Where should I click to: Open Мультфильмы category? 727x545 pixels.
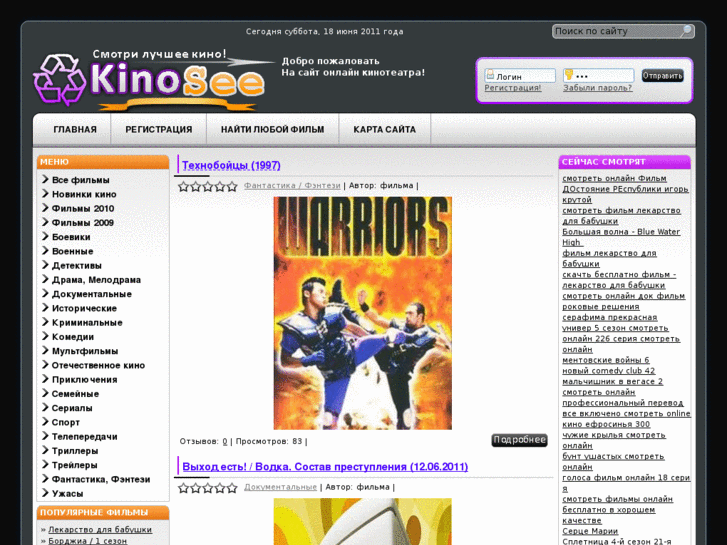click(85, 351)
